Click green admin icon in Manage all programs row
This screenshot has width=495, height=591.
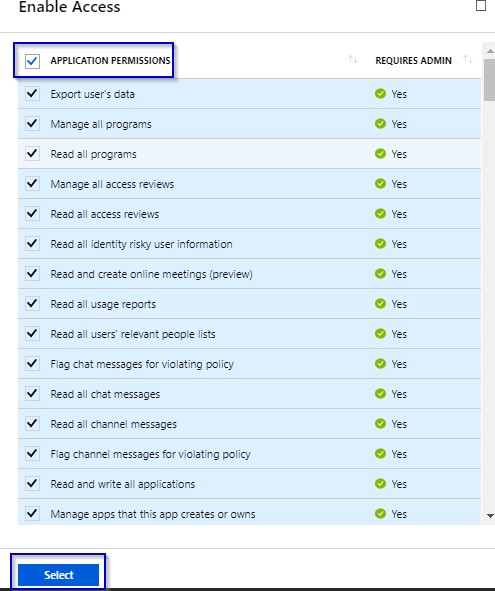click(380, 124)
